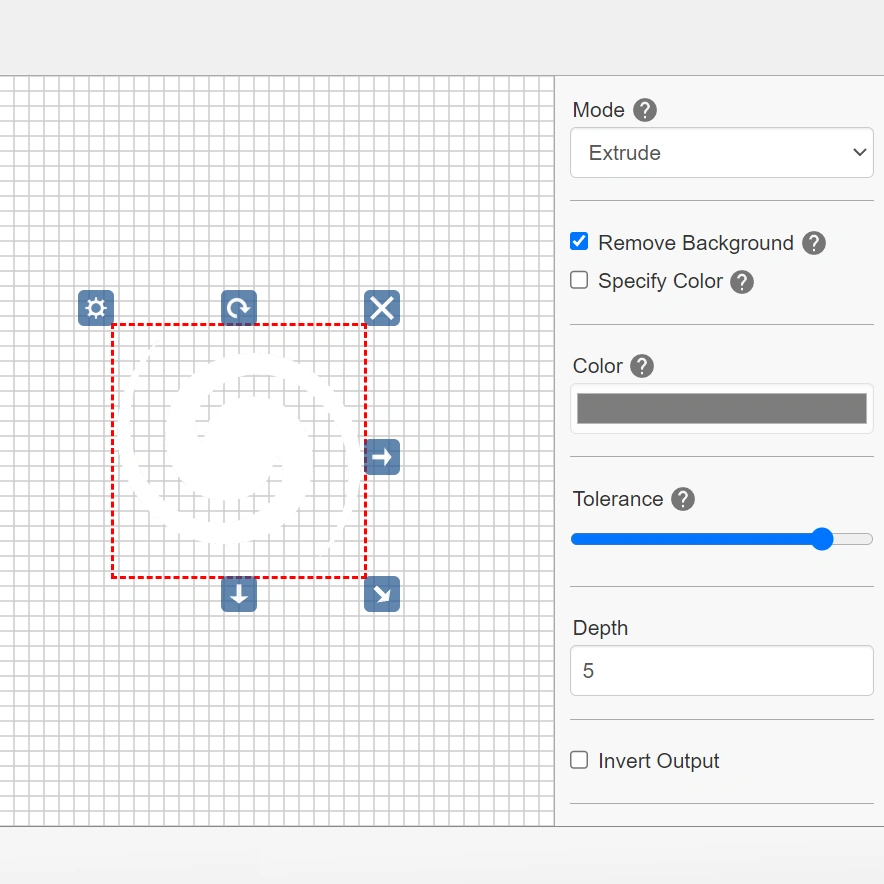Open the Tolerance help tooltip icon
The image size is (884, 884).
click(x=682, y=499)
